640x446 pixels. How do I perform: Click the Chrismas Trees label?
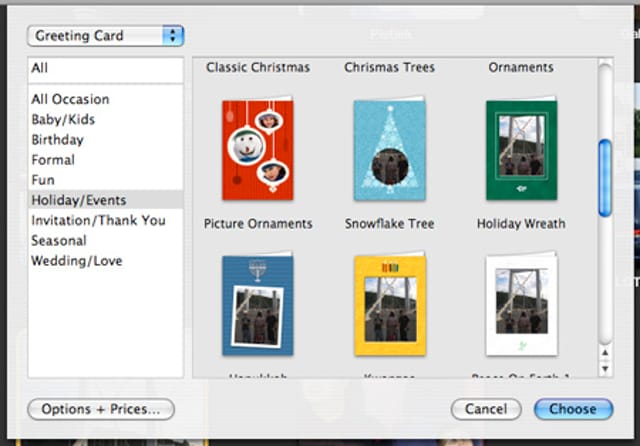pos(389,67)
